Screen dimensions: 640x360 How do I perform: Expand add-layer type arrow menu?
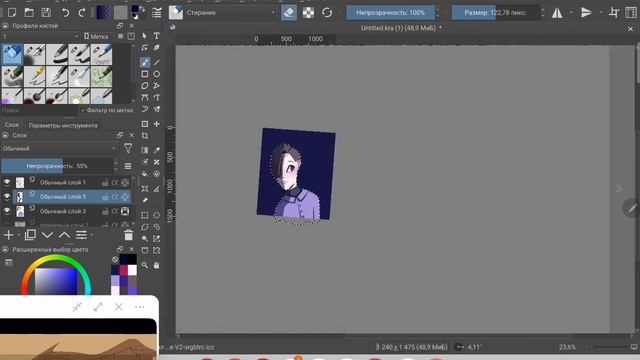click(19, 235)
